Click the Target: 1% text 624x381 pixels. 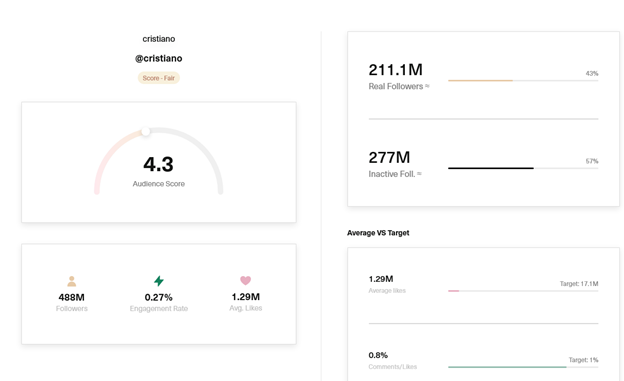(x=583, y=360)
